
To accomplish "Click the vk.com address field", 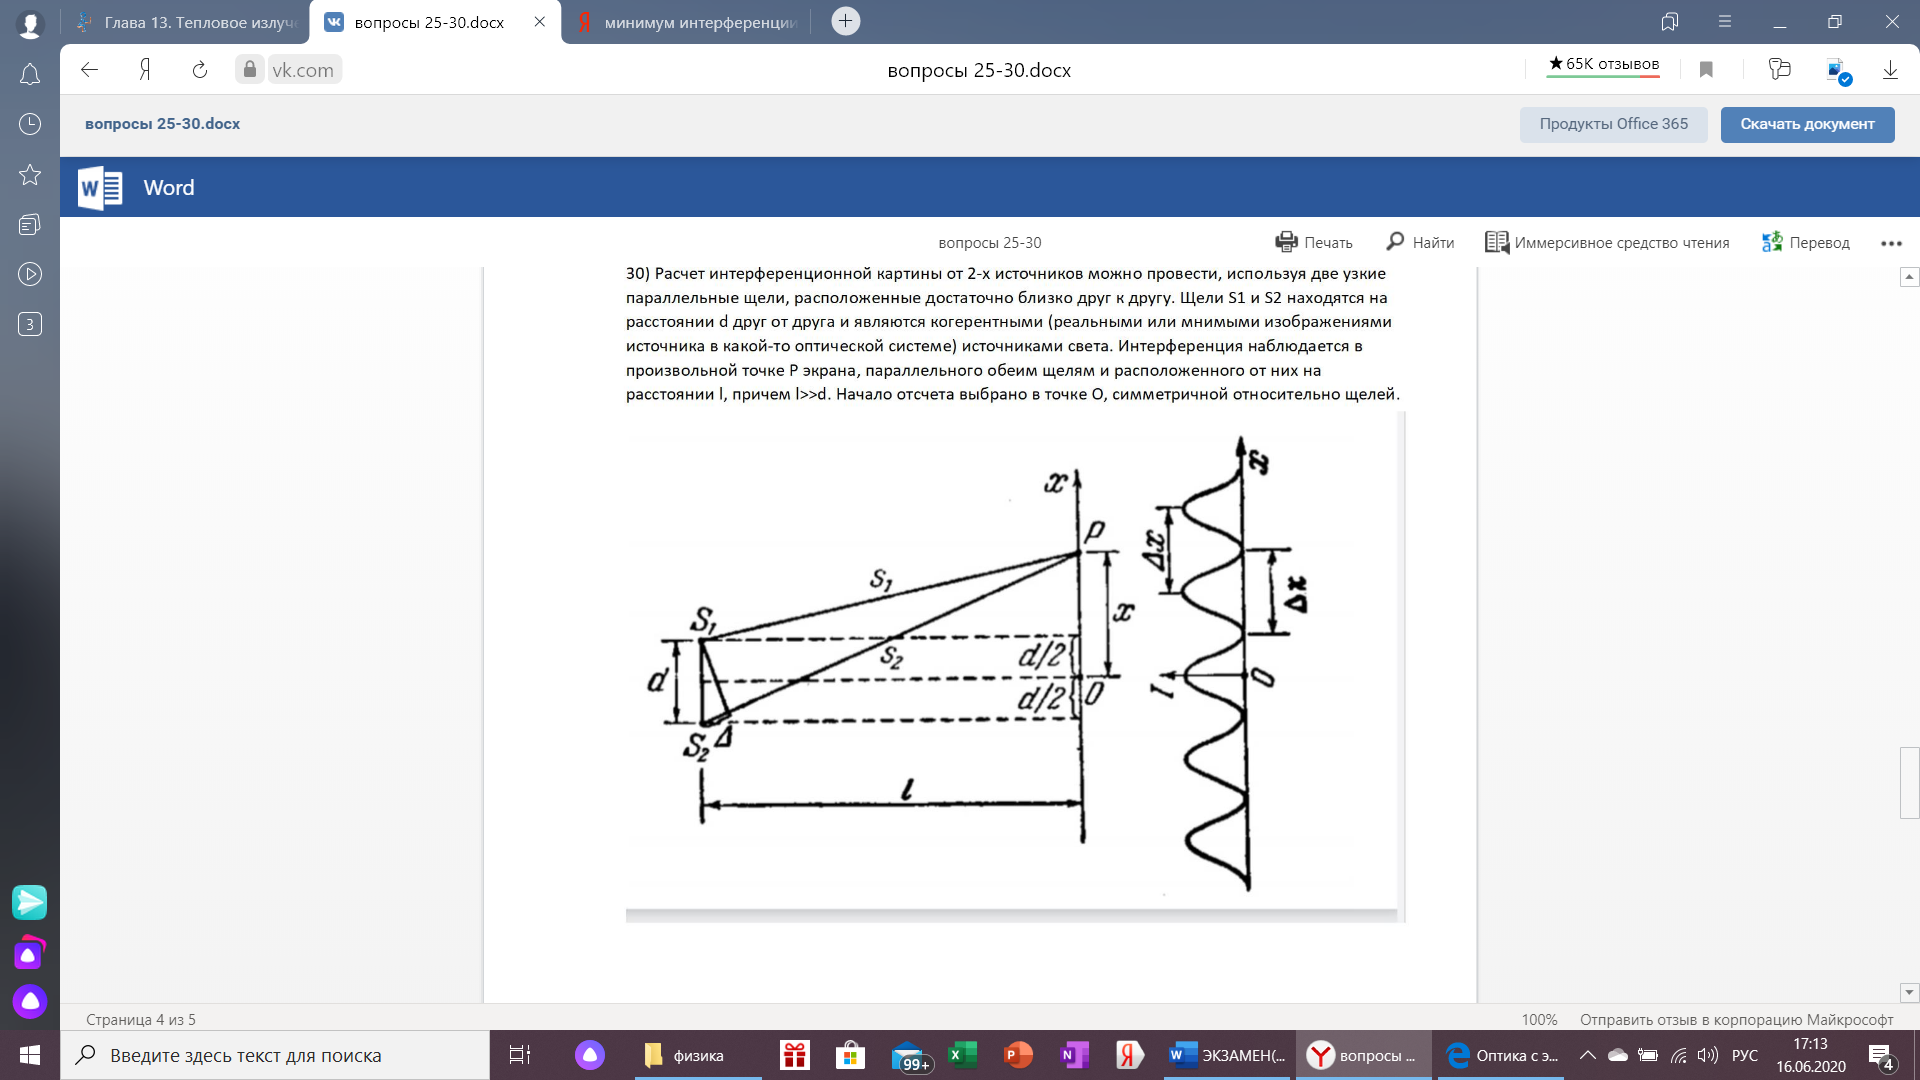I will tap(303, 70).
